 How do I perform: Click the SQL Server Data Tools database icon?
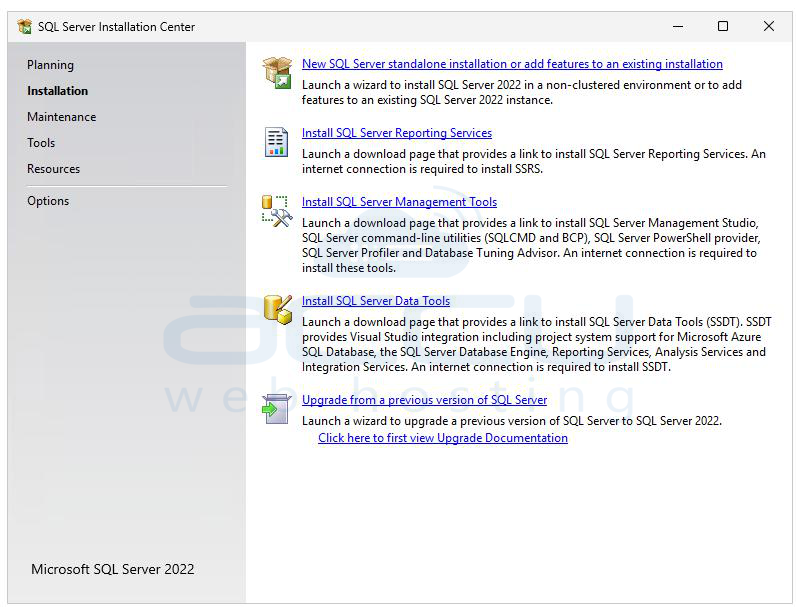coord(276,309)
